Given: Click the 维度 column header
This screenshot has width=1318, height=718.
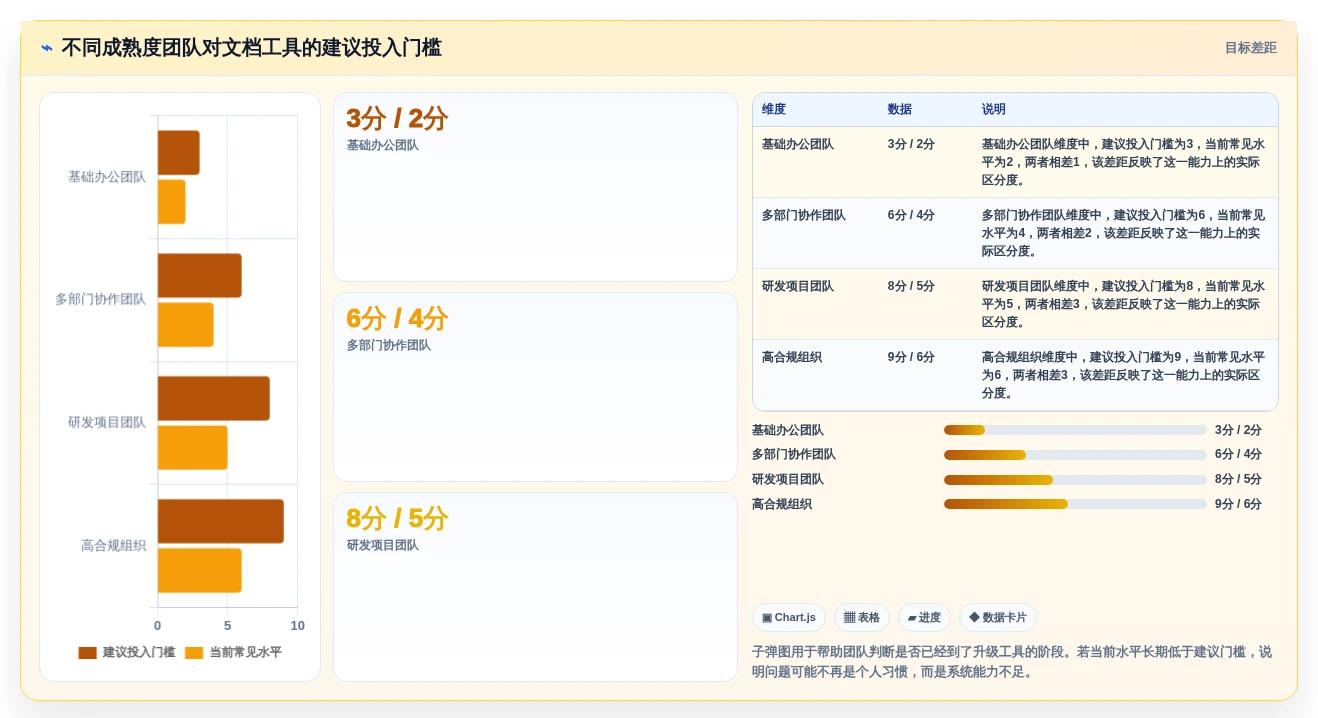Looking at the screenshot, I should coord(774,109).
